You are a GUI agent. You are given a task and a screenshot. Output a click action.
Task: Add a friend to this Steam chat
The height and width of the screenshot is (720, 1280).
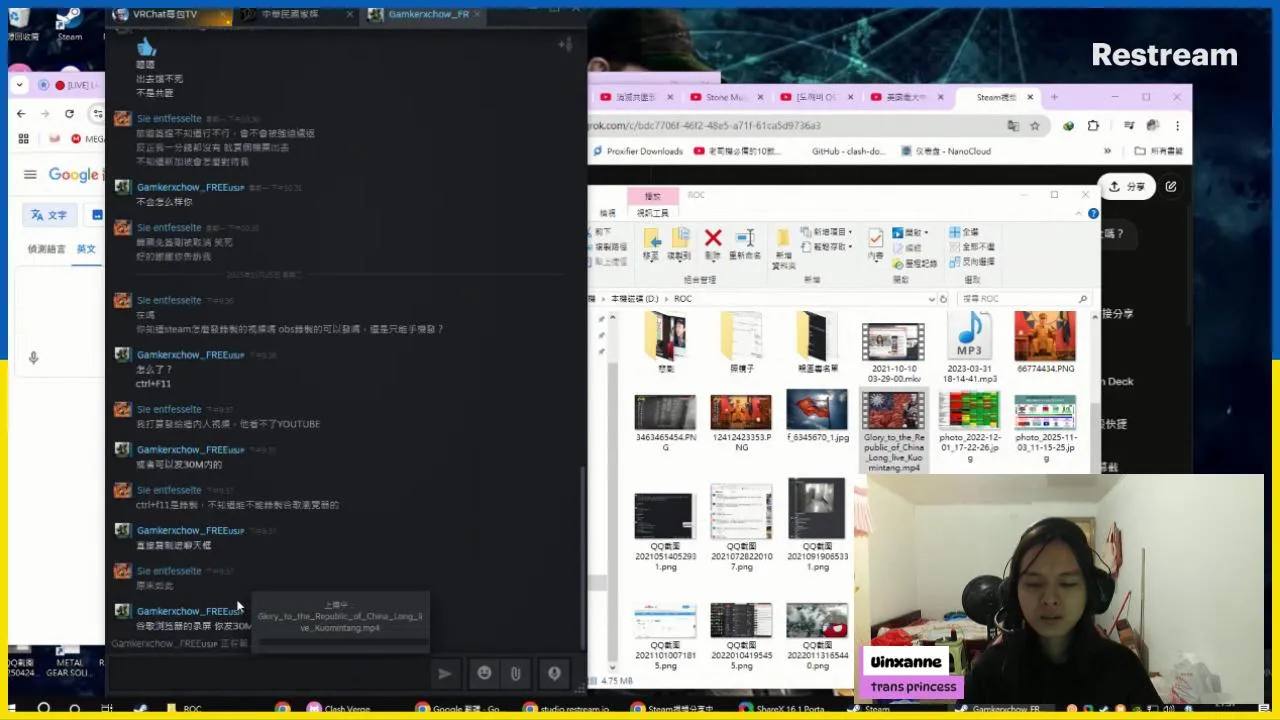pyautogui.click(x=565, y=44)
